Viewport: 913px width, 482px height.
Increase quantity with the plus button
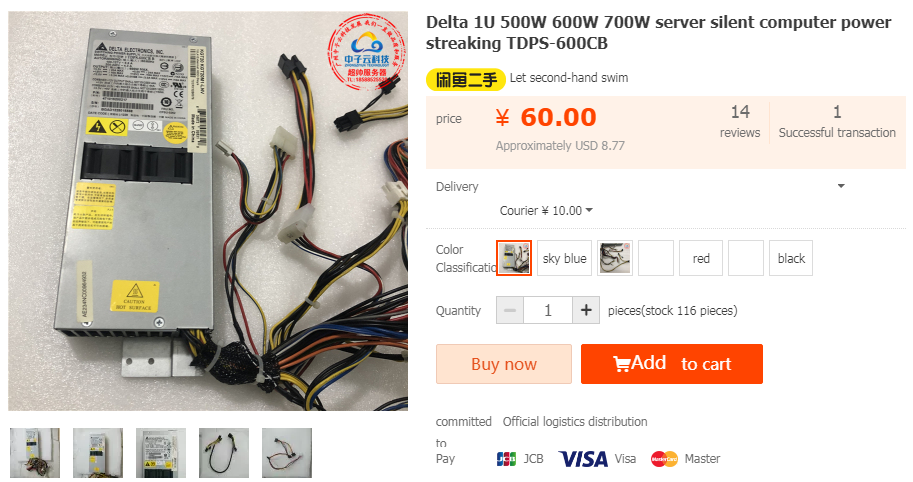pos(586,310)
